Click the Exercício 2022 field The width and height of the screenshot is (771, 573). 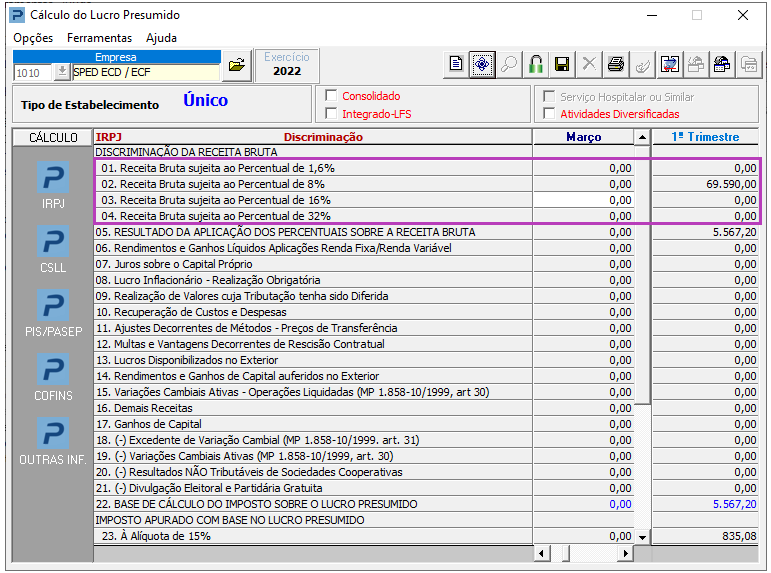click(x=287, y=65)
